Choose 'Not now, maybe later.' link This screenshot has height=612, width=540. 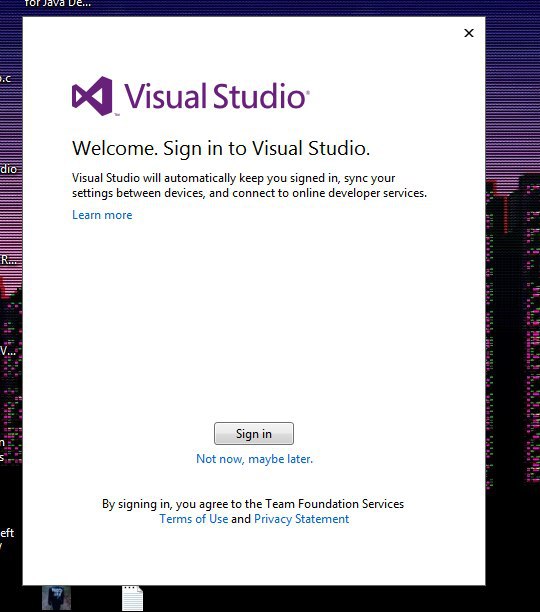254,459
